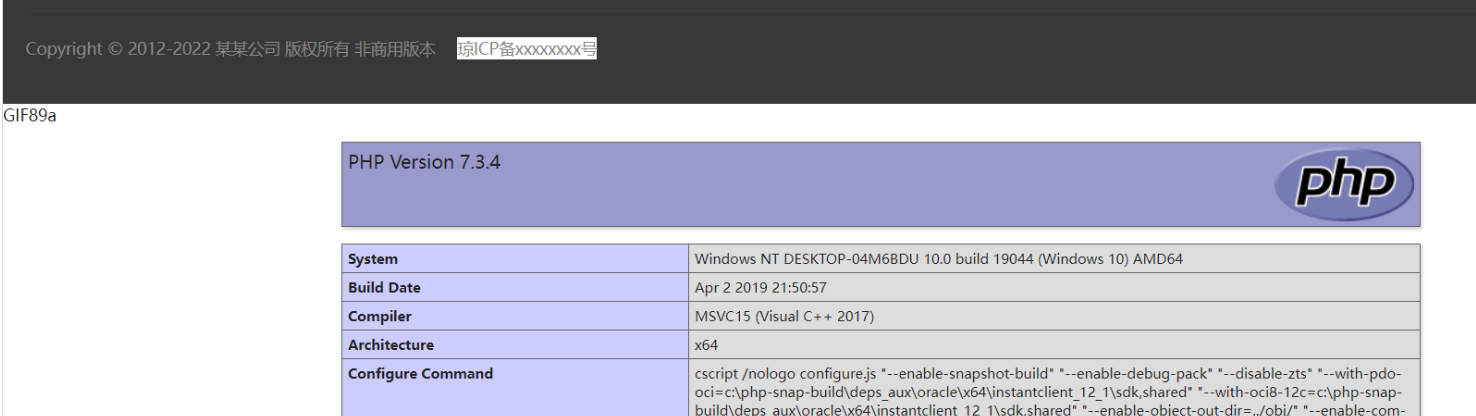Screen dimensions: 1476x416
Task: Select the Build Date row label
Action: [x=384, y=288]
